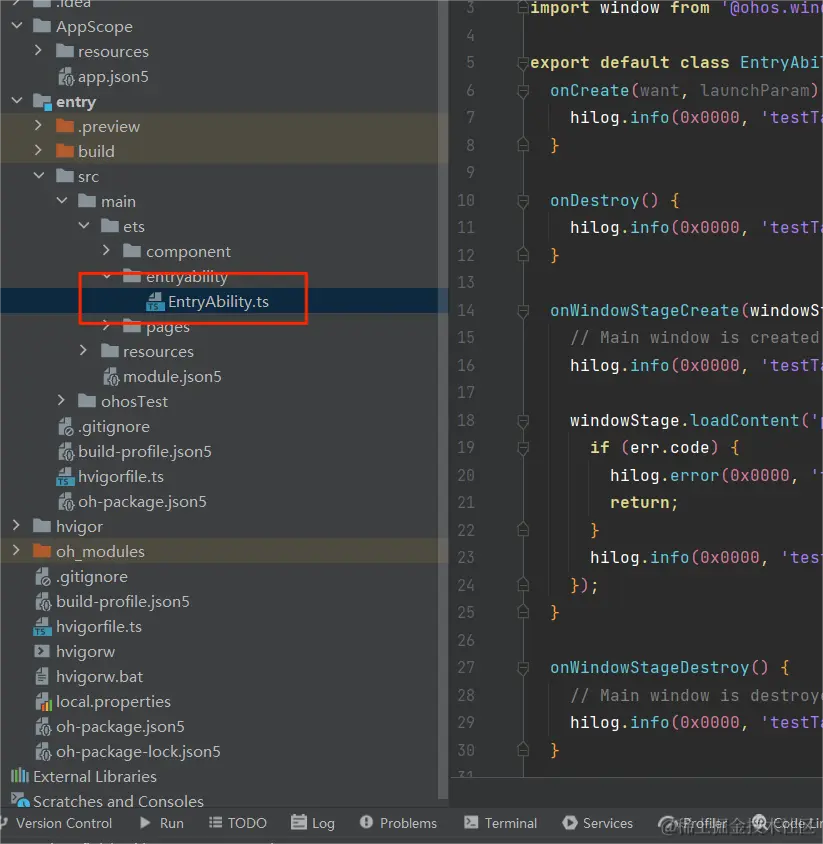Click the Scratches and Consoles icon
Screen dimensions: 823x844
(20, 800)
